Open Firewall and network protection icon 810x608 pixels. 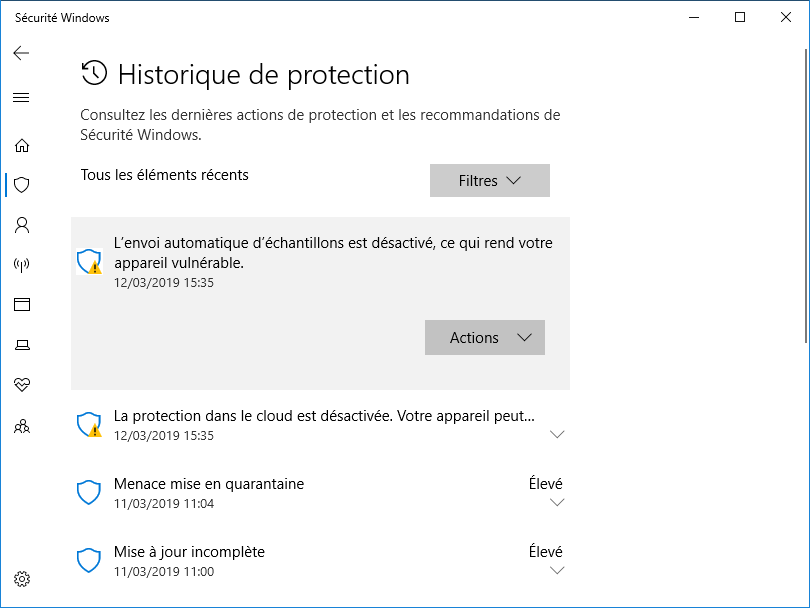[x=22, y=264]
